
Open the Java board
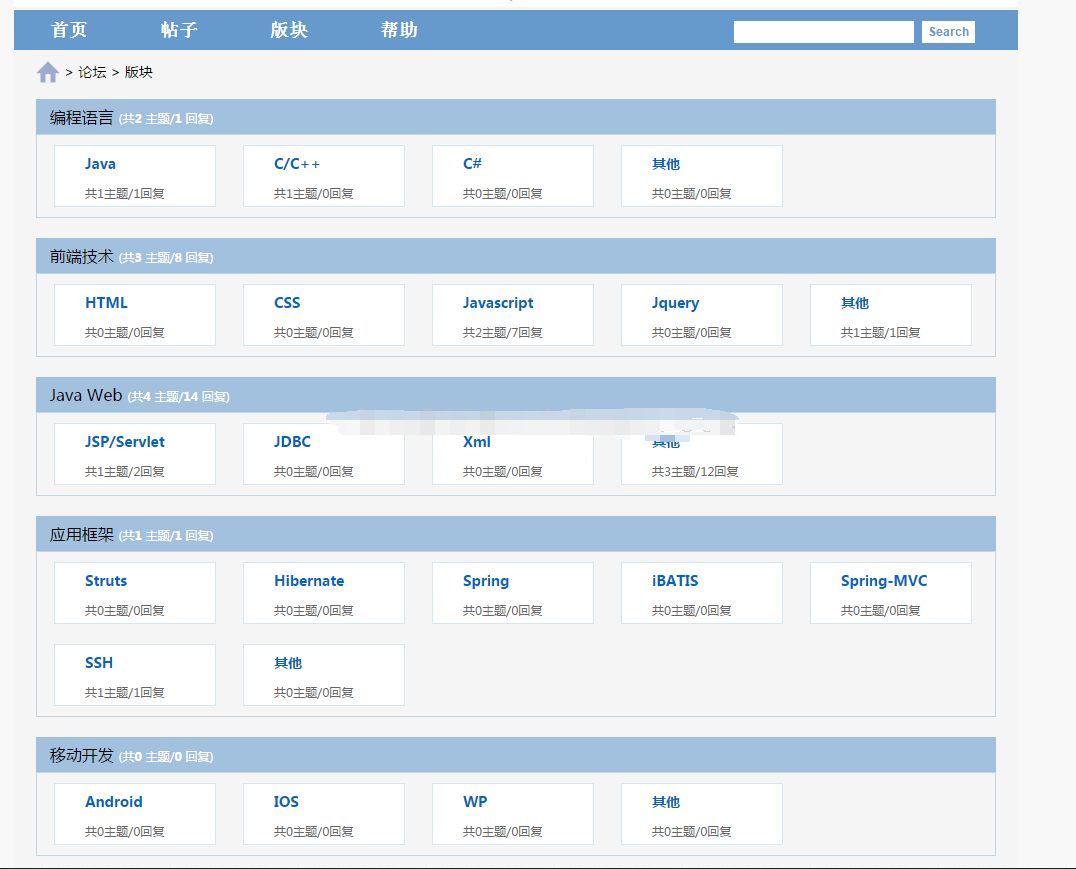tap(100, 164)
